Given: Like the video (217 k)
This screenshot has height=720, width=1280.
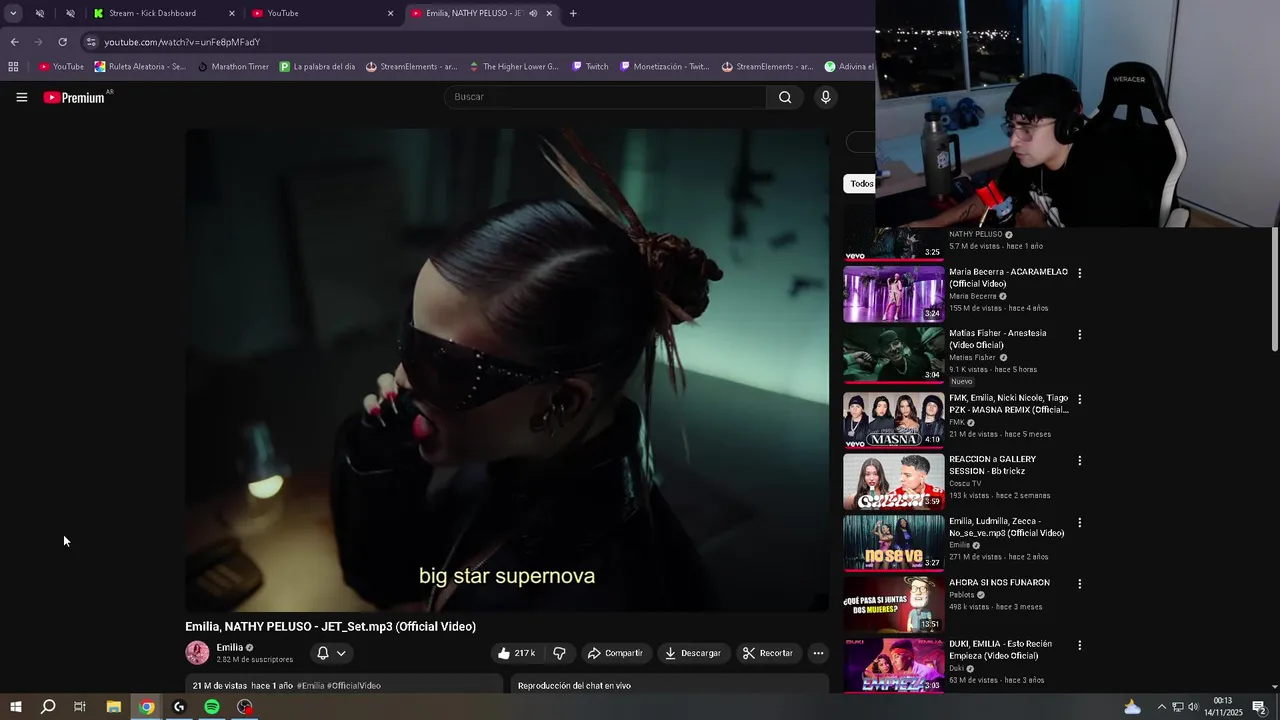Looking at the screenshot, I should (516, 653).
